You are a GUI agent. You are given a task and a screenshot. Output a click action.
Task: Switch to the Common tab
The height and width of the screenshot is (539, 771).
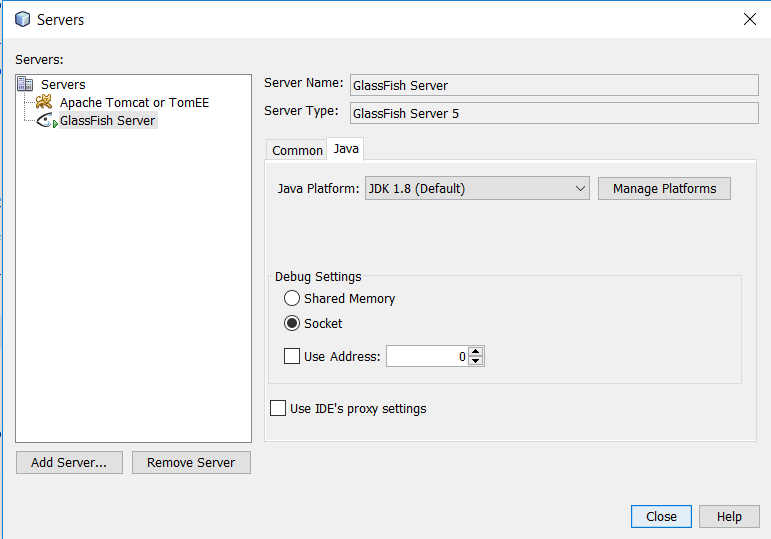[x=297, y=150]
